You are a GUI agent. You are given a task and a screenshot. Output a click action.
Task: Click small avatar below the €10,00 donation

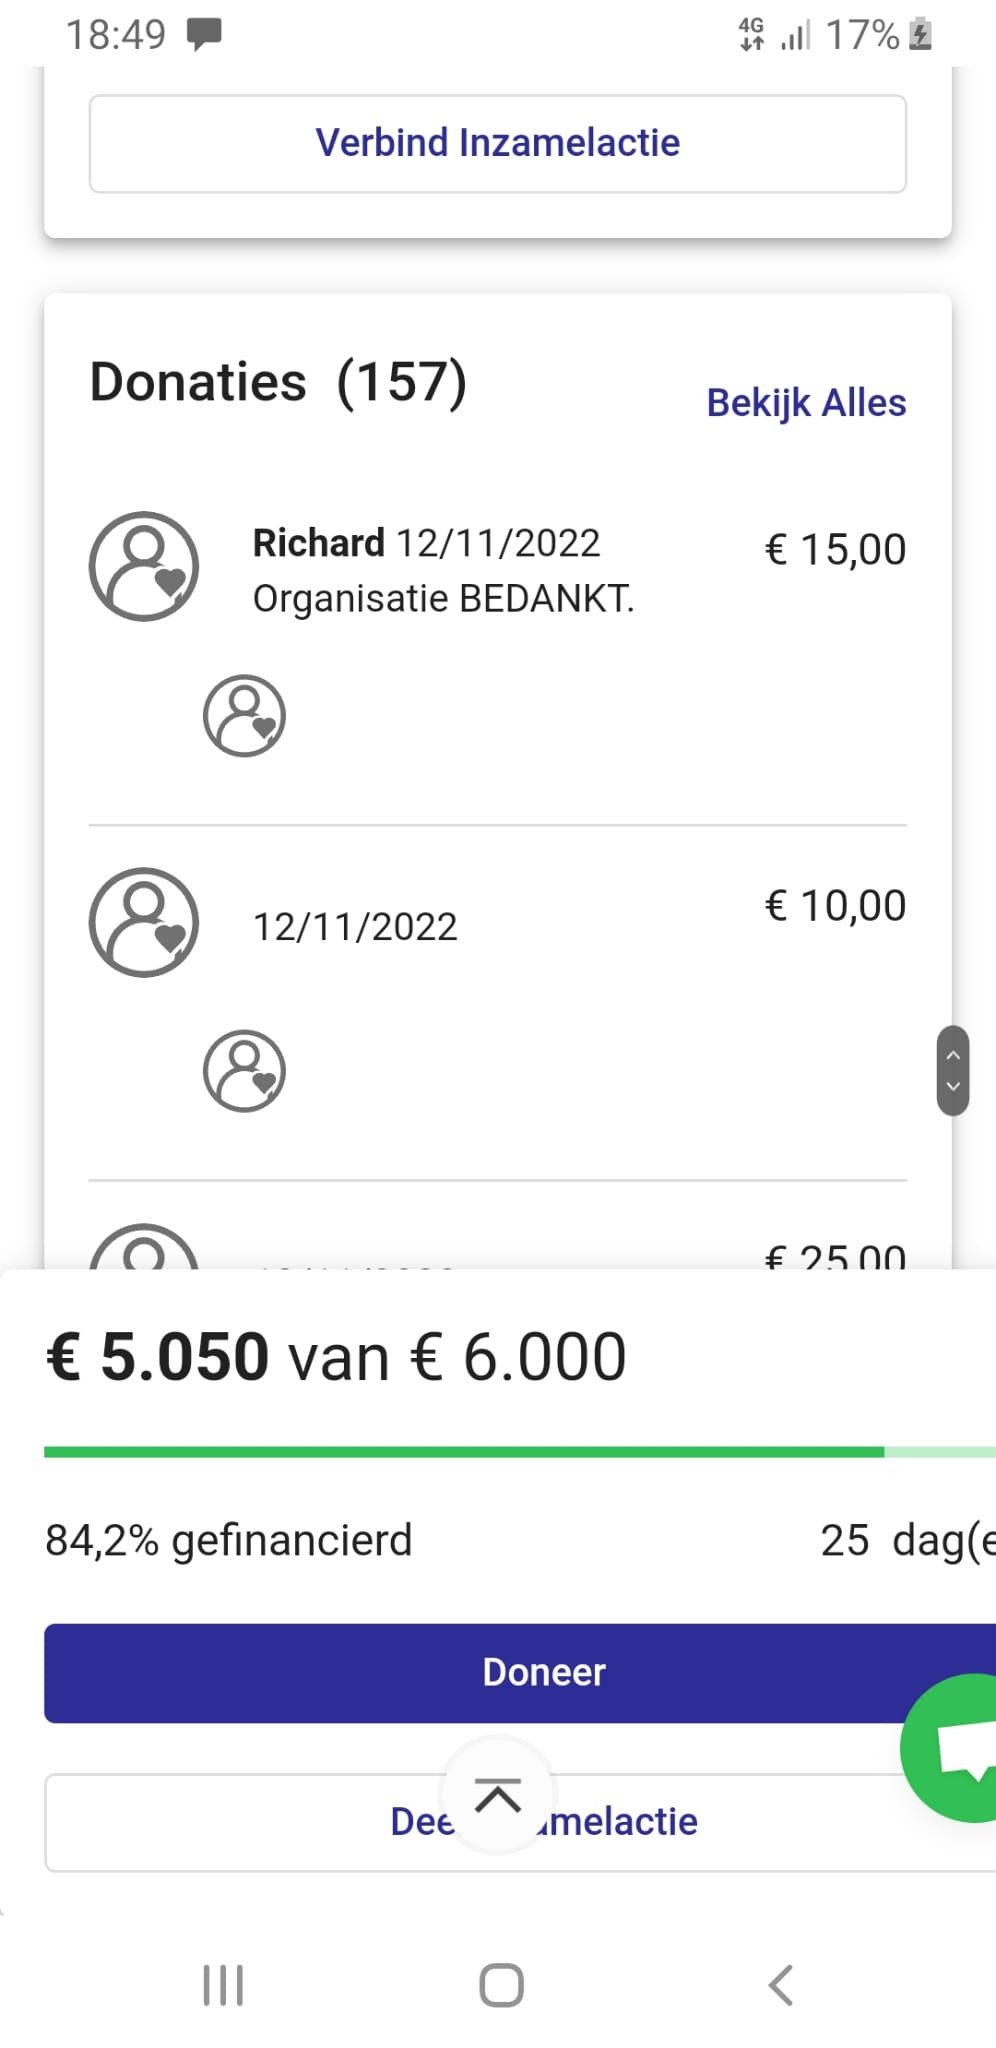[244, 1071]
